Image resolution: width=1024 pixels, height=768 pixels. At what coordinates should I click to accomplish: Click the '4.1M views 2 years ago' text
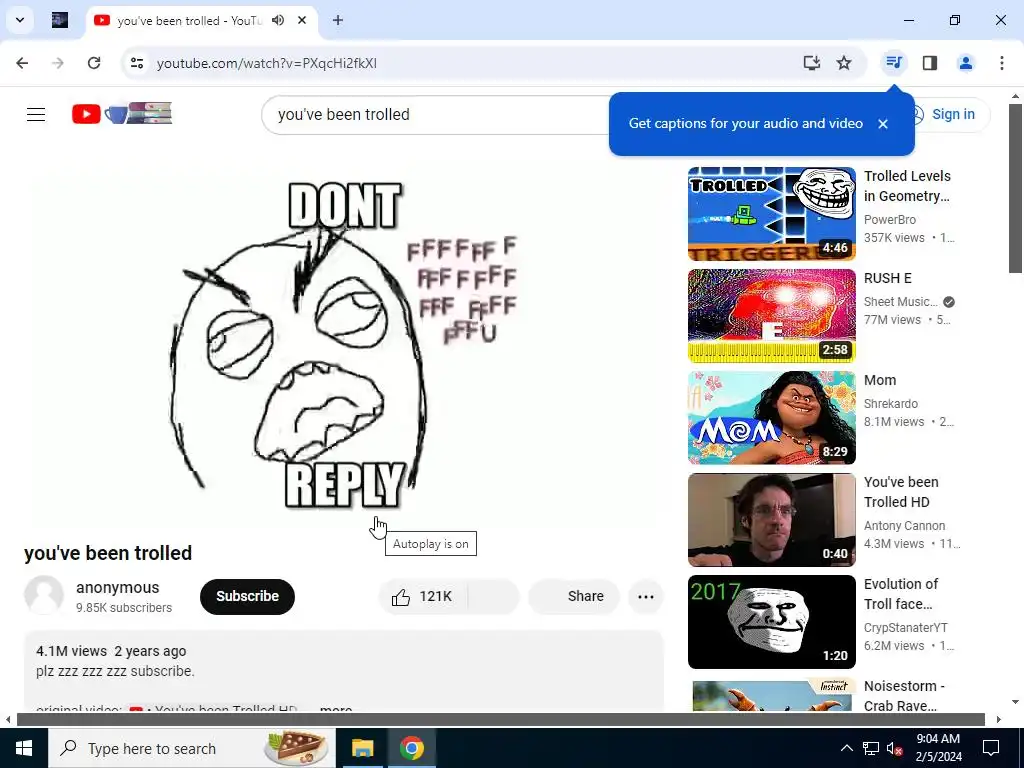[111, 651]
